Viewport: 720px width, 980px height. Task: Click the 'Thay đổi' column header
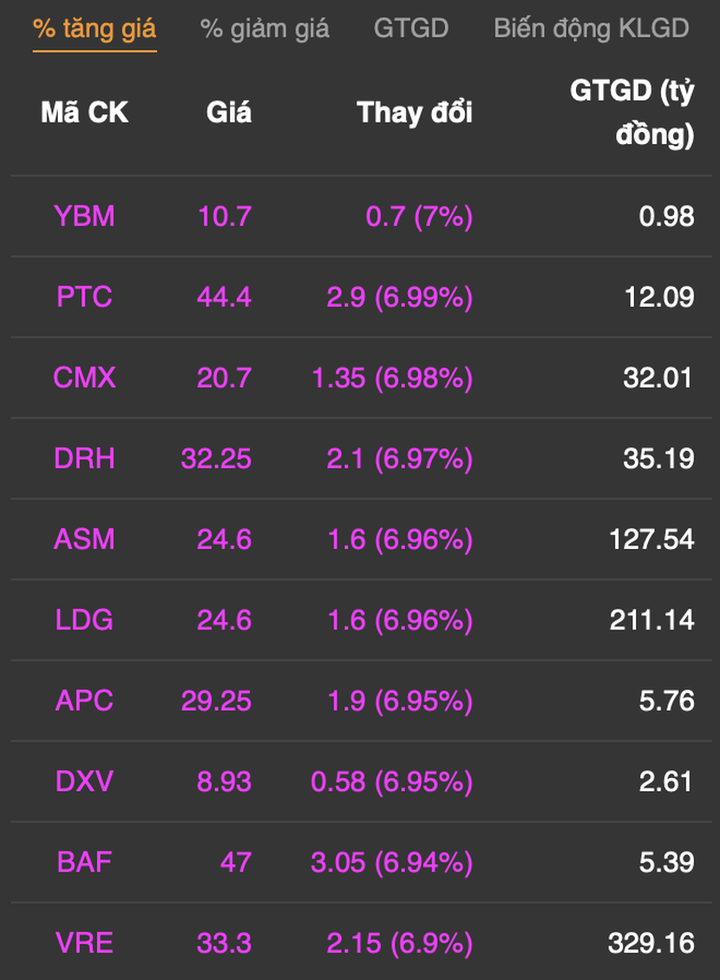click(x=414, y=113)
